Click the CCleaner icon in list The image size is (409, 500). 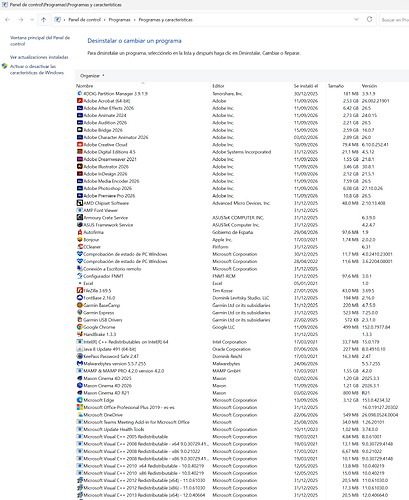(80, 247)
